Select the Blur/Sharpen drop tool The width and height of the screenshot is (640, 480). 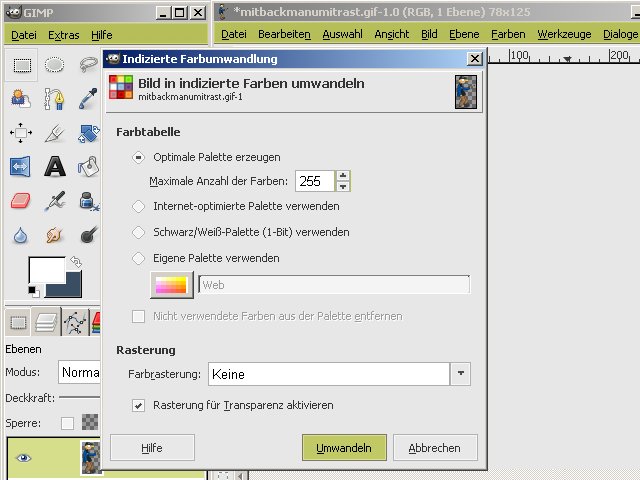pyautogui.click(x=20, y=235)
